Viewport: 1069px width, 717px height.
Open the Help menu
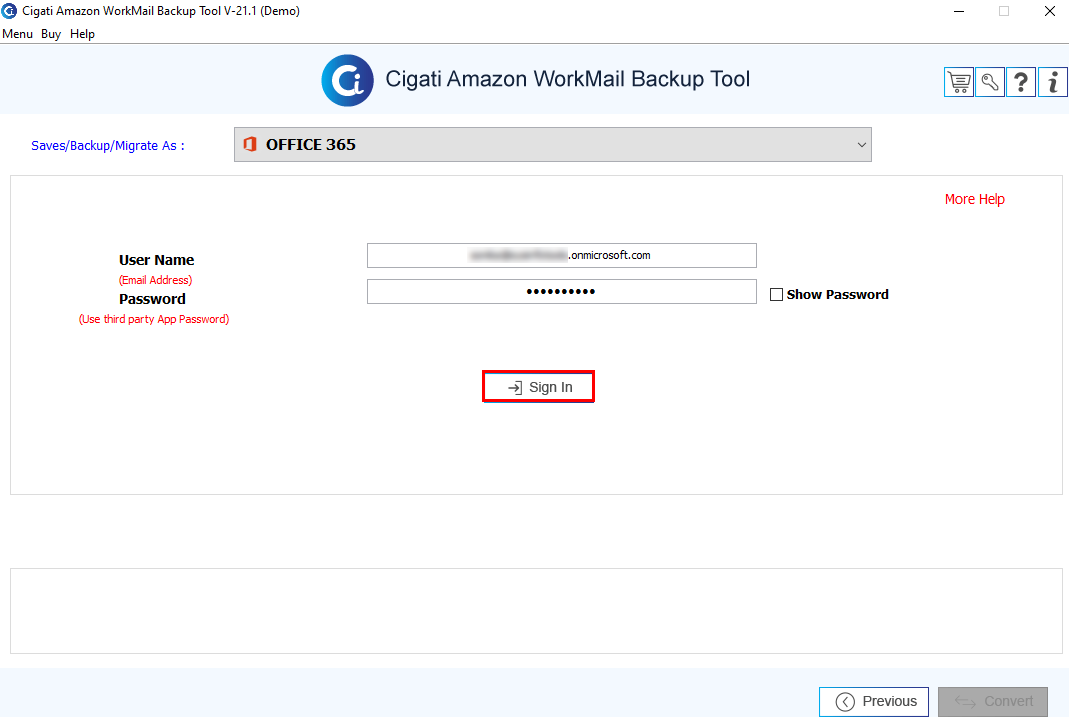[x=82, y=34]
